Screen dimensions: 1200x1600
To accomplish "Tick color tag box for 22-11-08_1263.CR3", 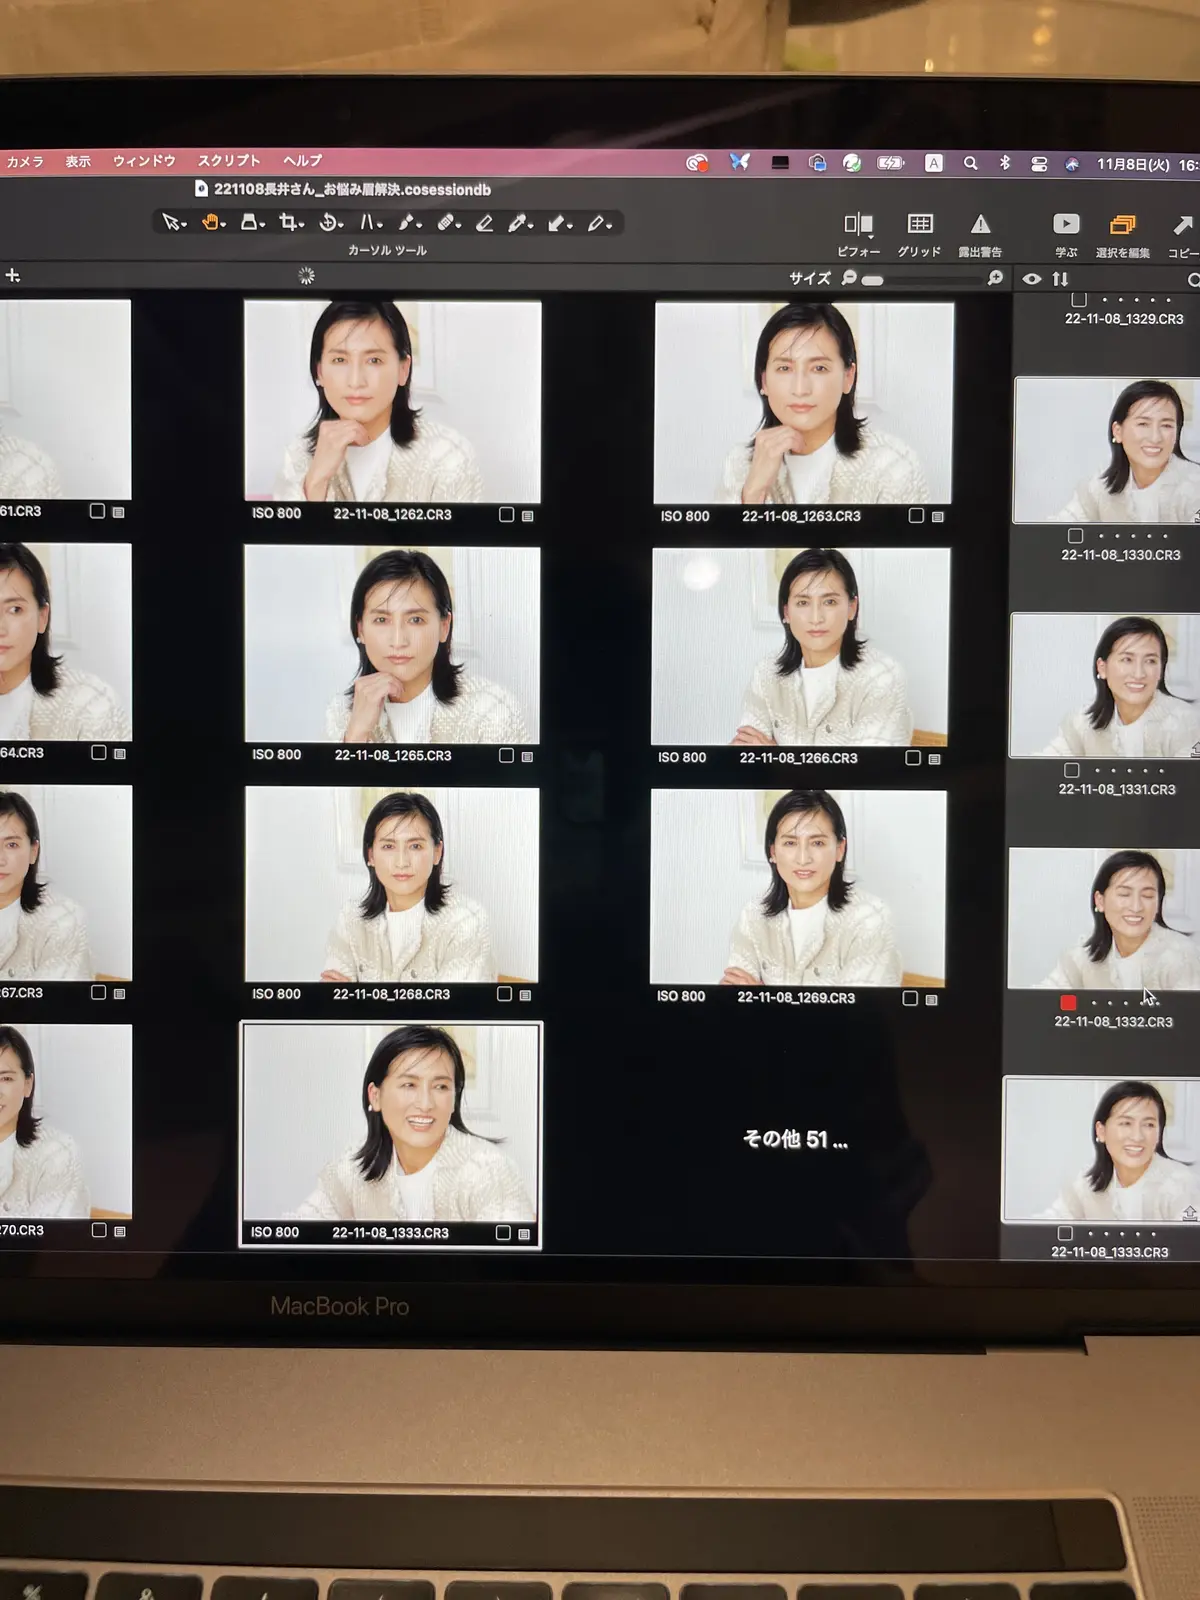I will (916, 515).
